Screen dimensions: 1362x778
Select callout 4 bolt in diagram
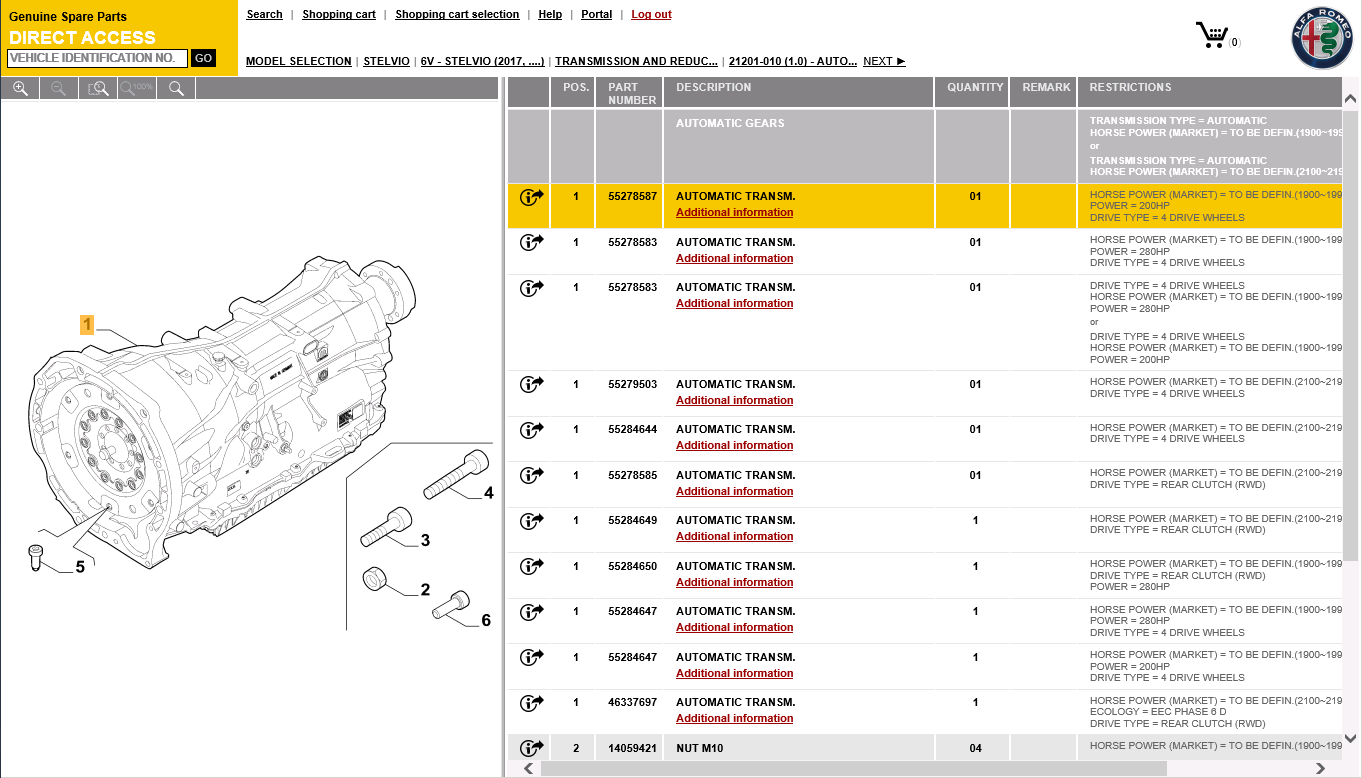(489, 493)
